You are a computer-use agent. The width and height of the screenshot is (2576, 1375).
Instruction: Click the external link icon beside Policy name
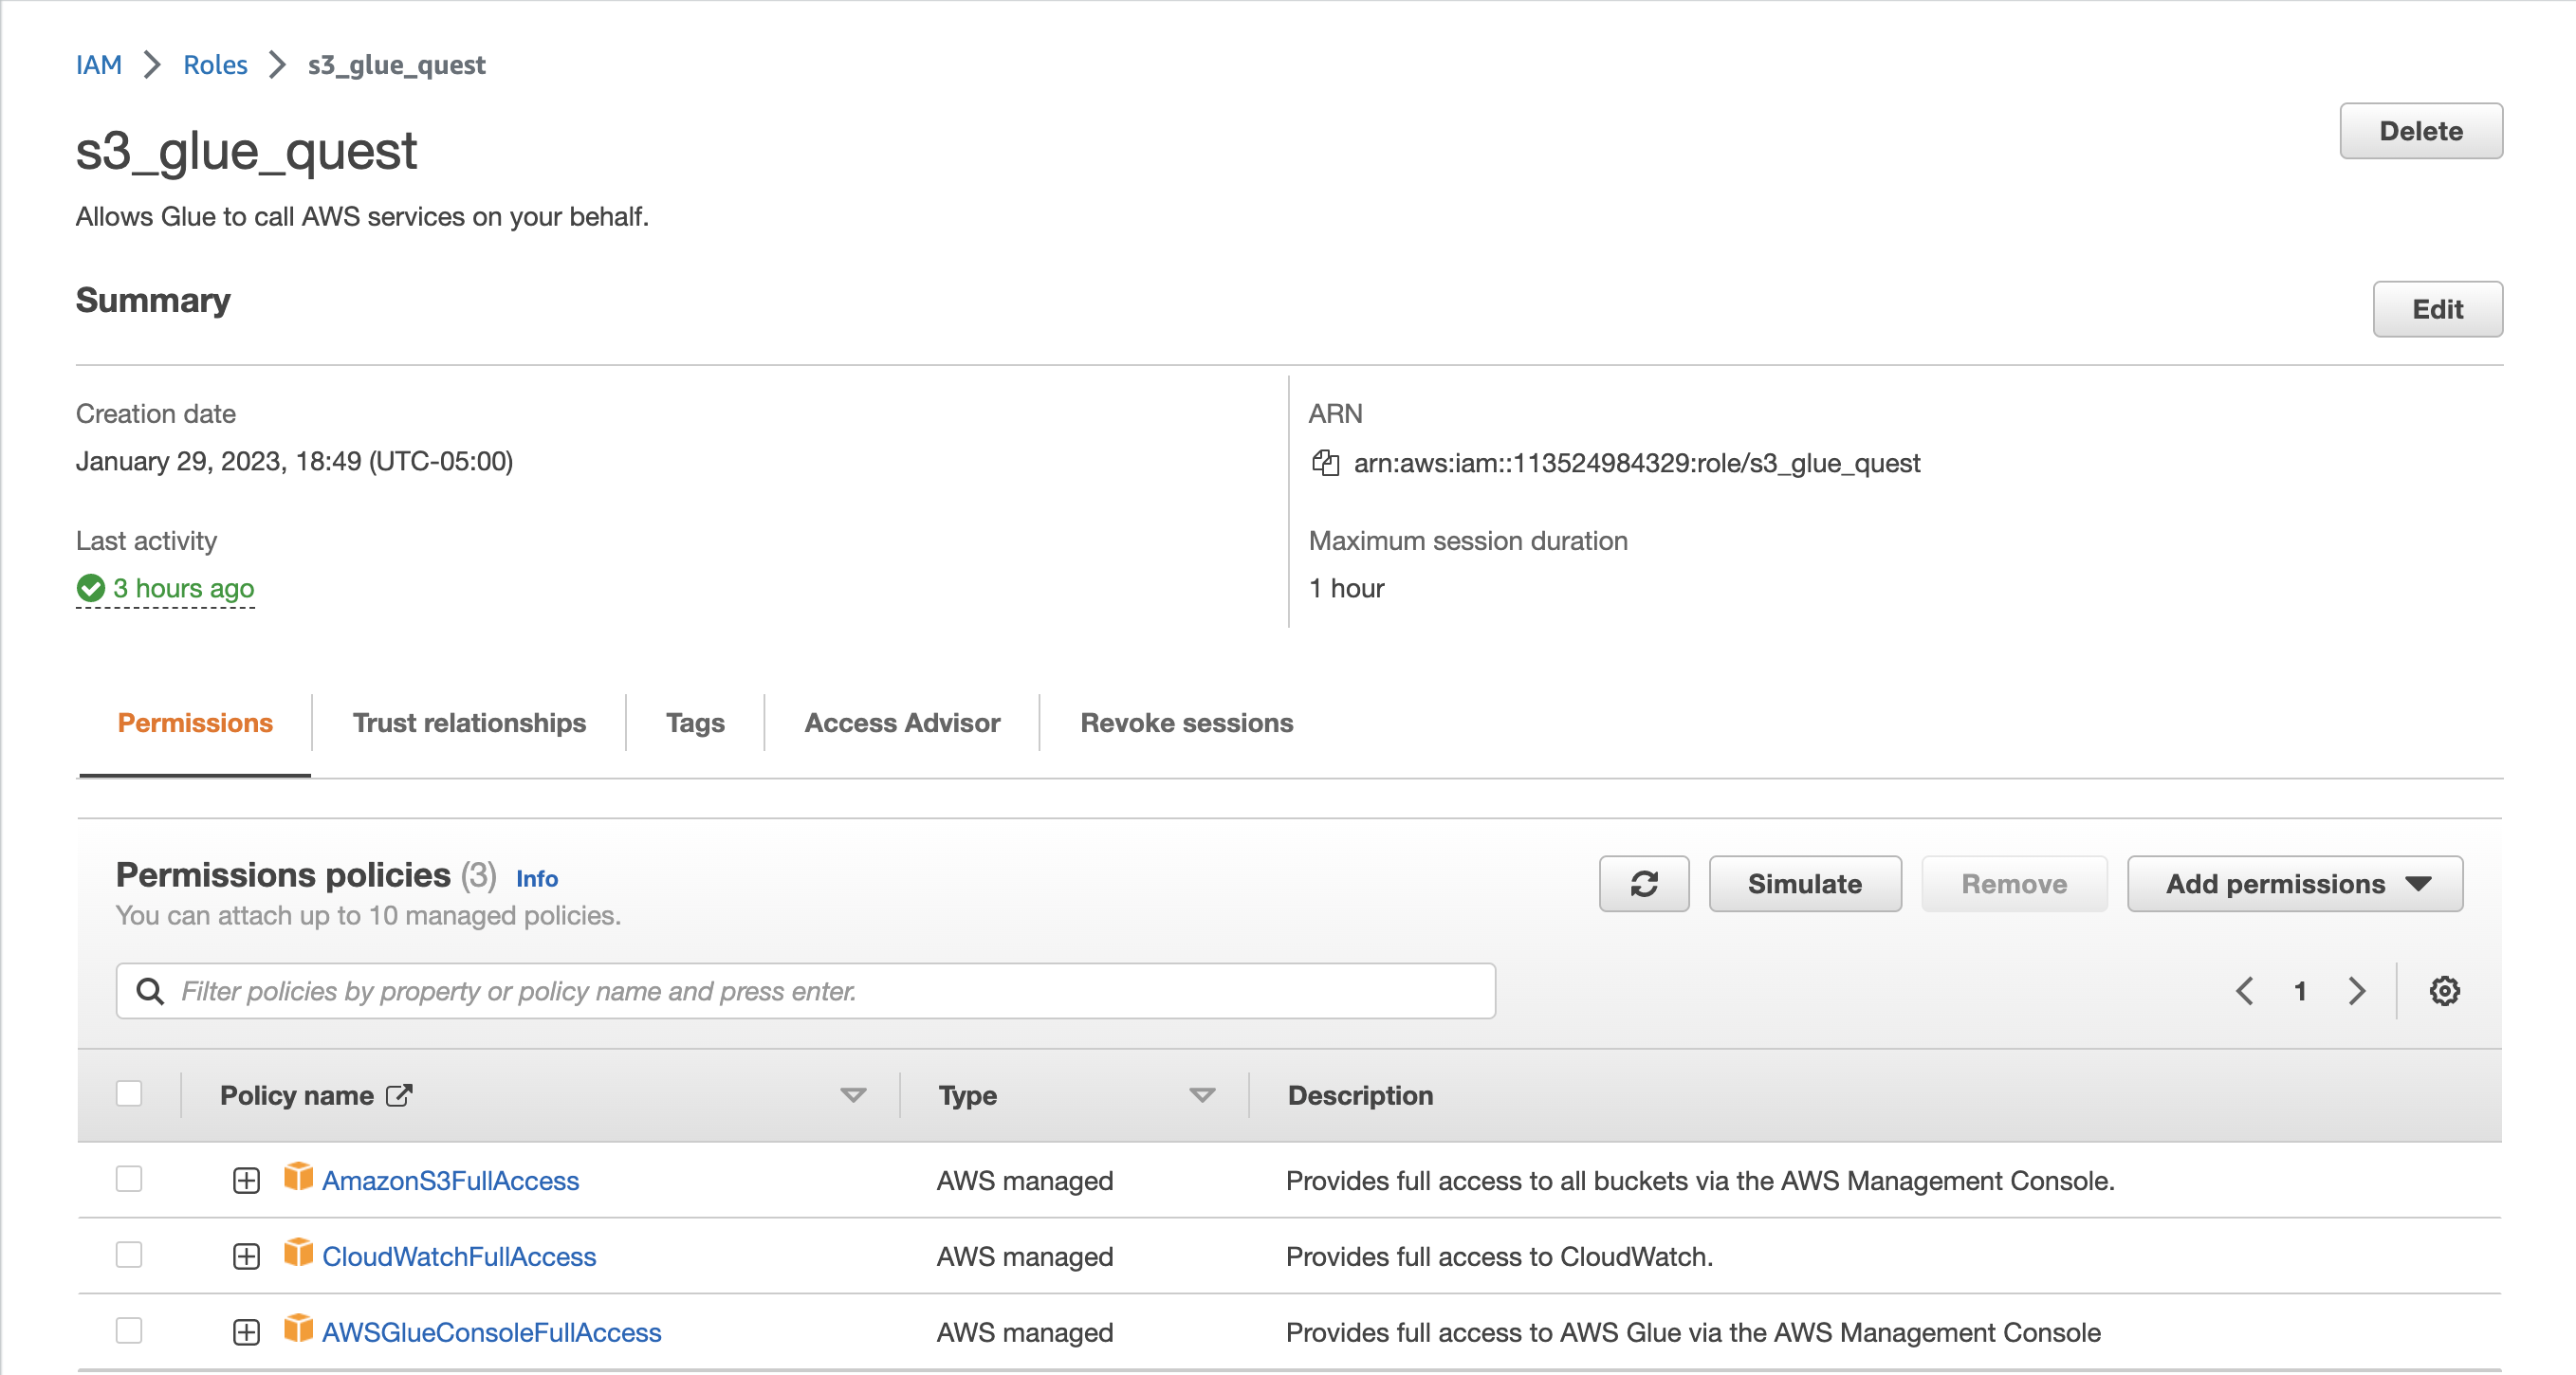pos(399,1096)
